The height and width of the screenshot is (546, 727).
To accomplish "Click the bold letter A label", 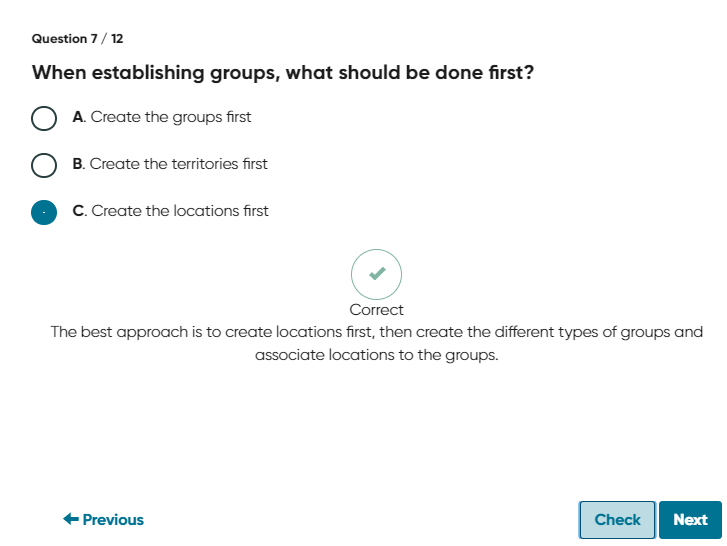I will 79,117.
